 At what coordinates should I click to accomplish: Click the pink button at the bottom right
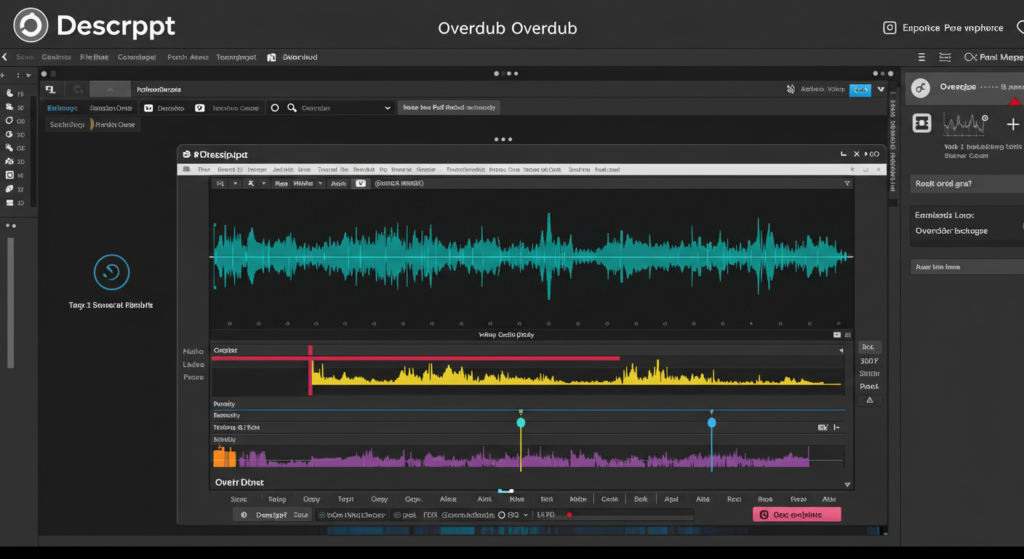797,515
